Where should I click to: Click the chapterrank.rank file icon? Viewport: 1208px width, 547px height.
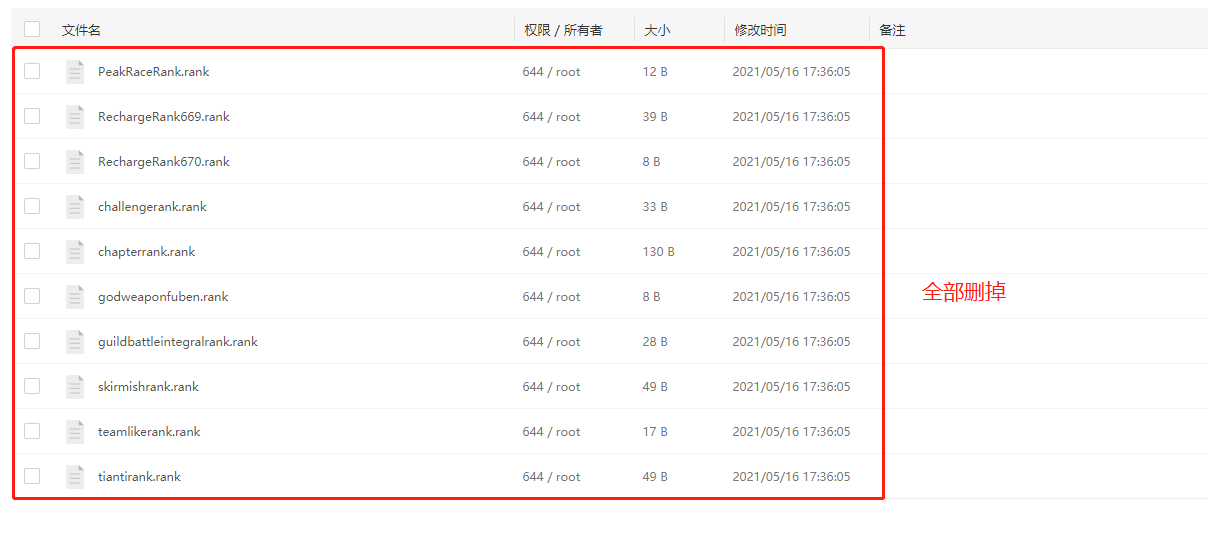point(75,252)
